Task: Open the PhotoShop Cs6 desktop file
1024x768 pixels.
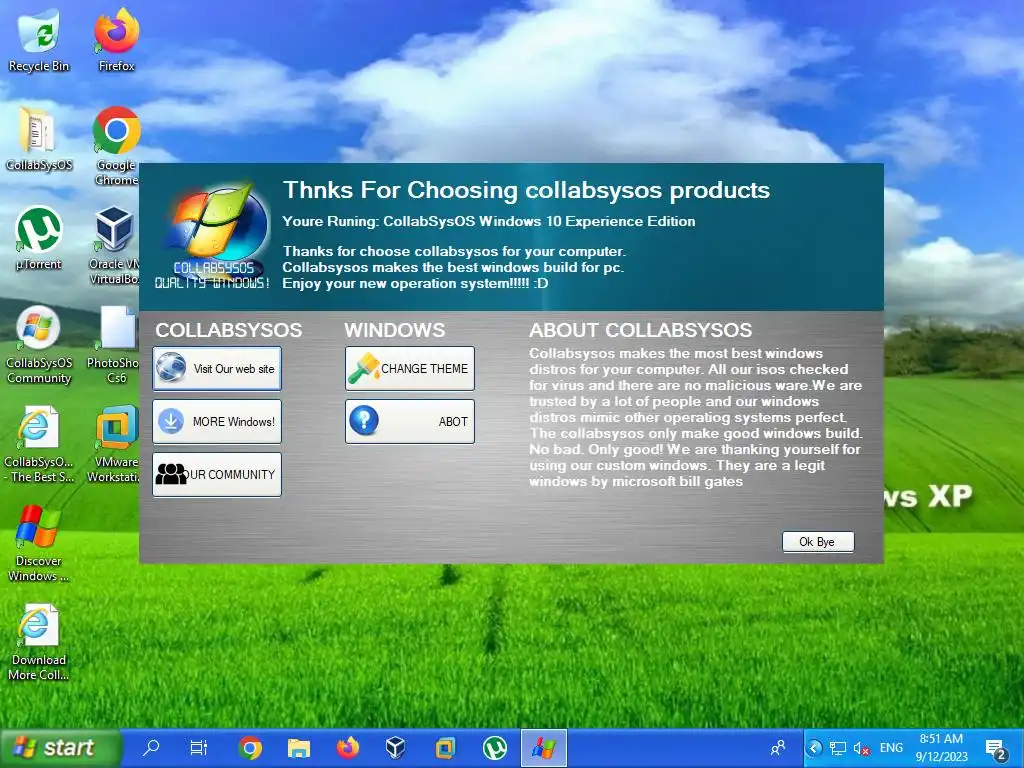Action: 114,344
